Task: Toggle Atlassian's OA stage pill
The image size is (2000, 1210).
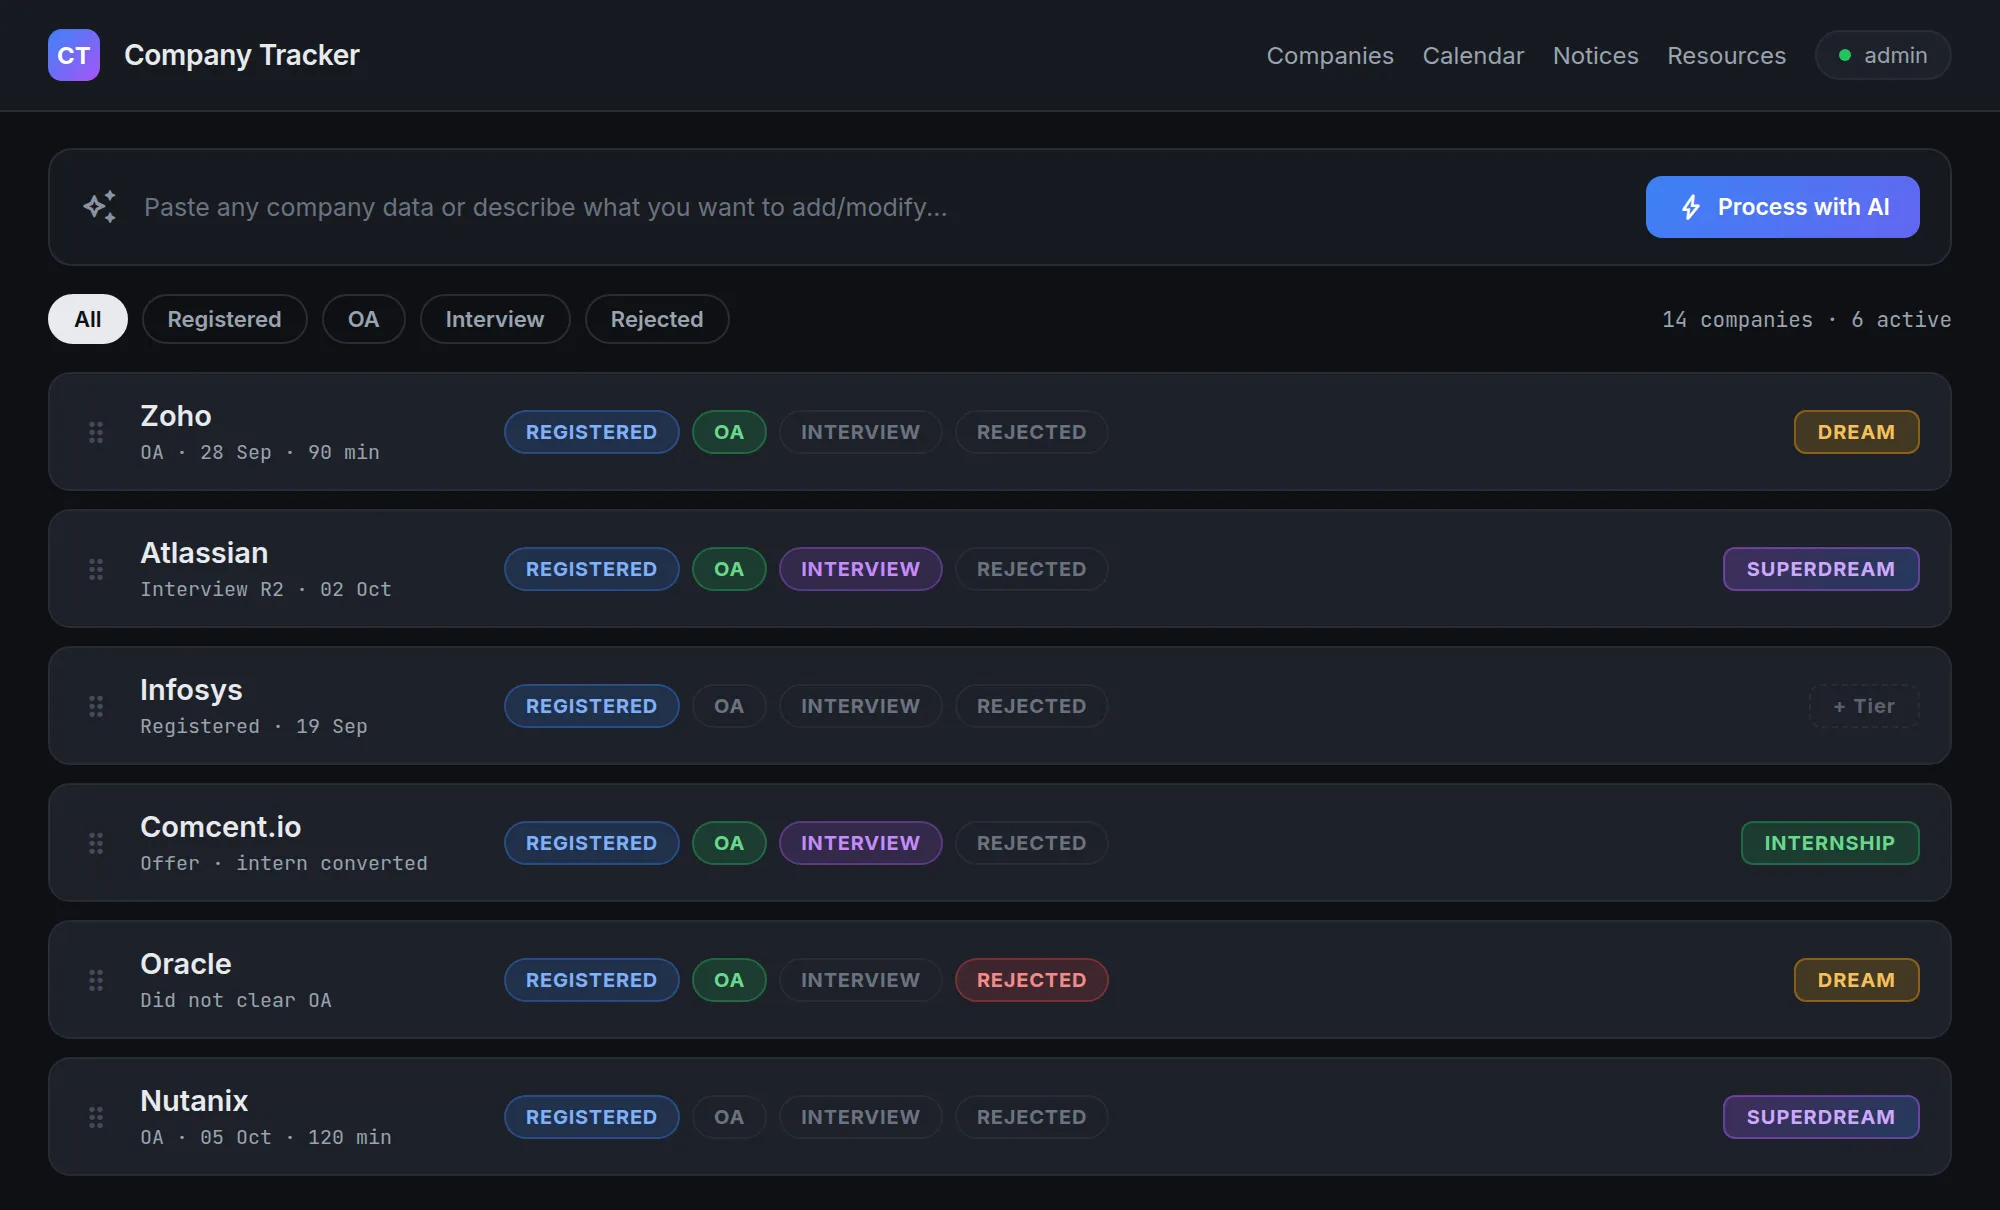Action: pos(729,569)
